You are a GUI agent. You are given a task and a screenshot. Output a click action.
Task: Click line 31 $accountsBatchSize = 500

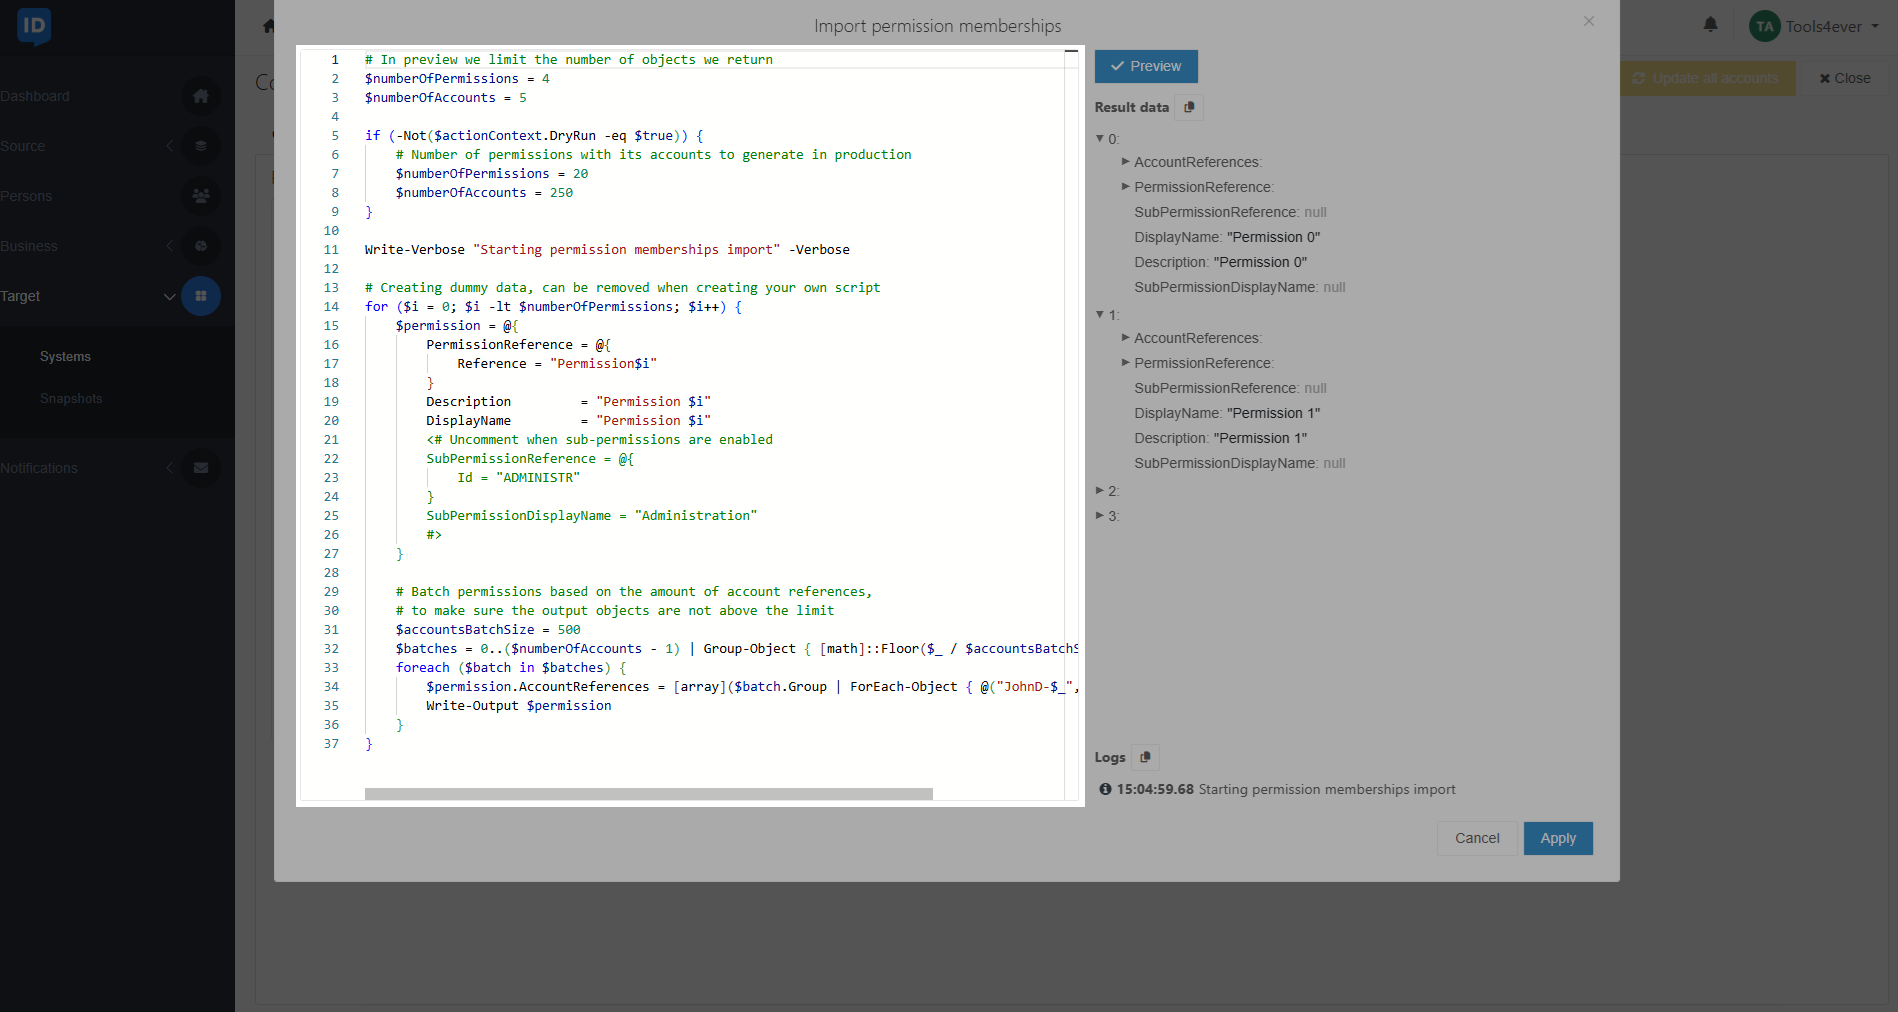point(487,630)
